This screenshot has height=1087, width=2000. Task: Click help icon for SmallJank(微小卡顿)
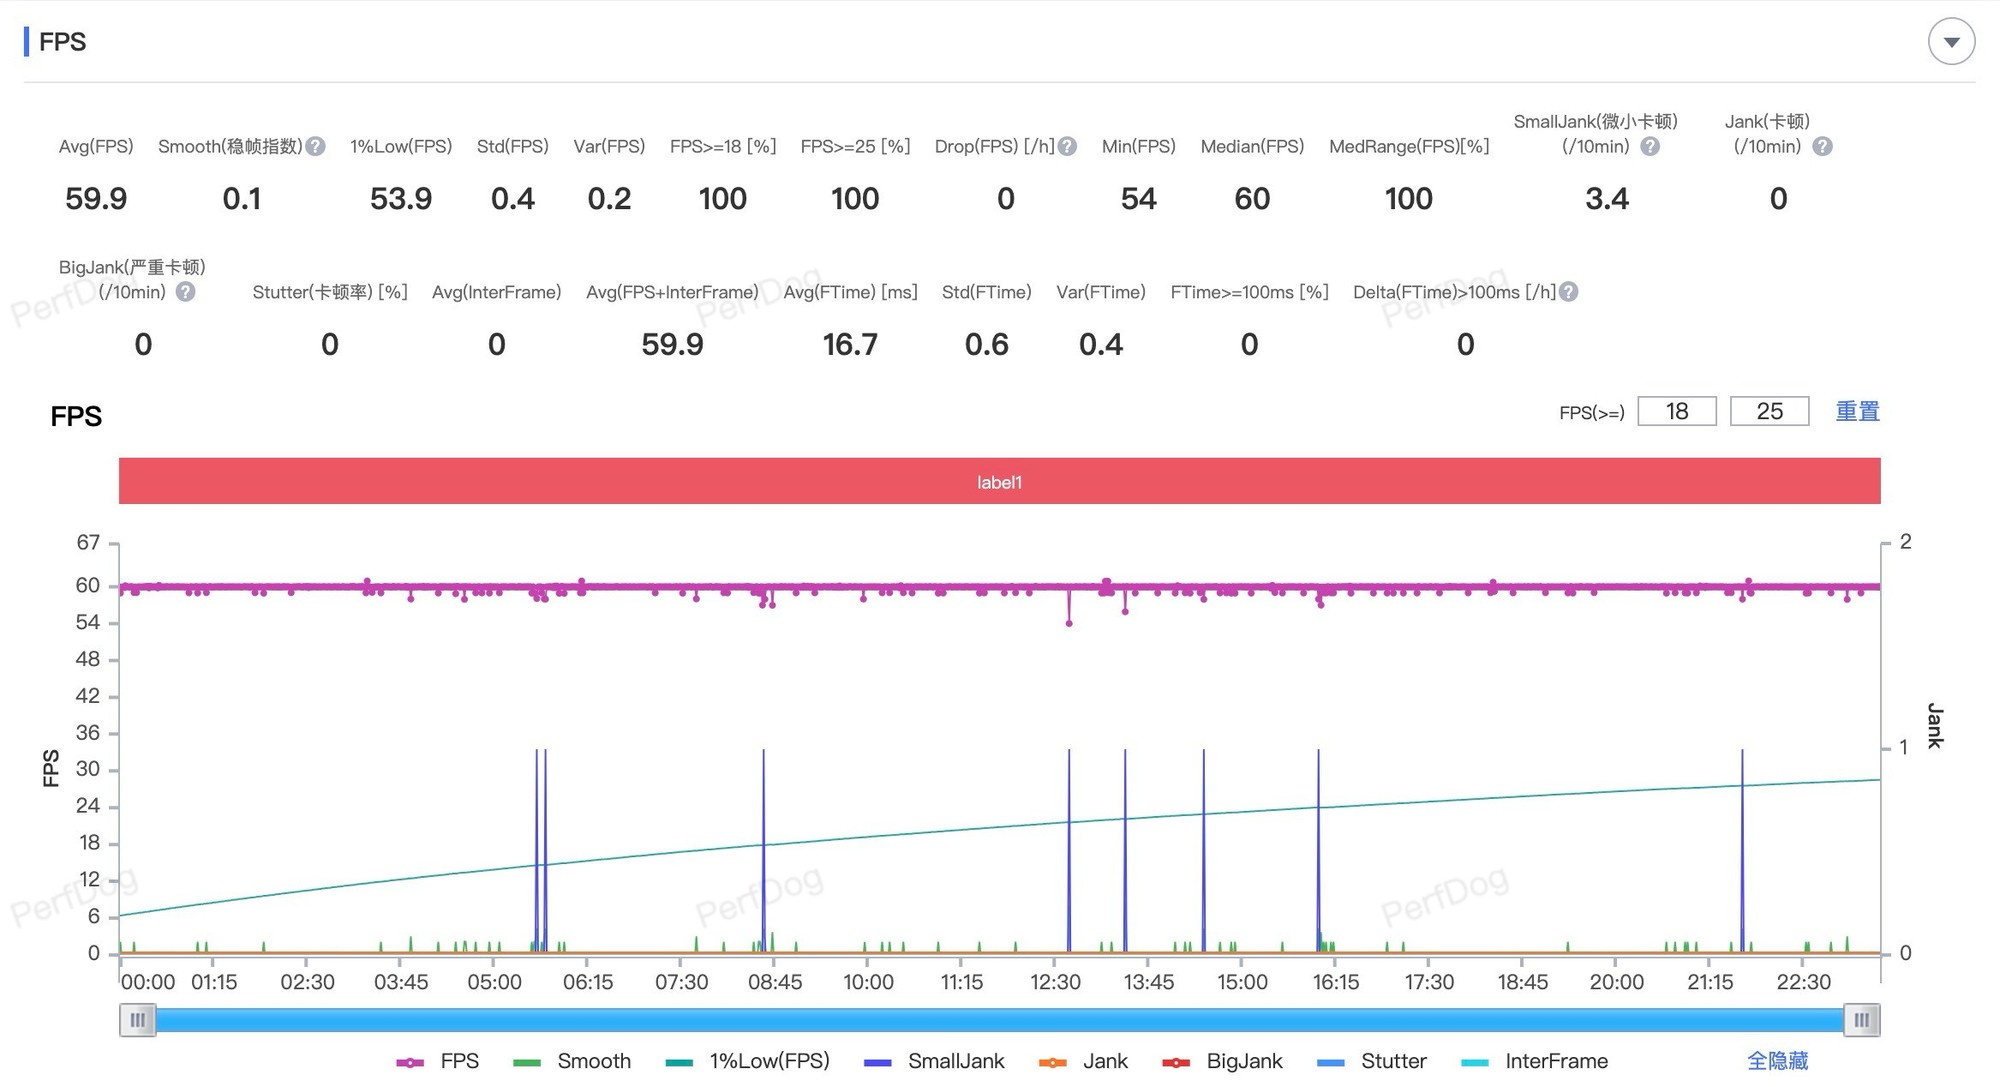[x=1650, y=147]
